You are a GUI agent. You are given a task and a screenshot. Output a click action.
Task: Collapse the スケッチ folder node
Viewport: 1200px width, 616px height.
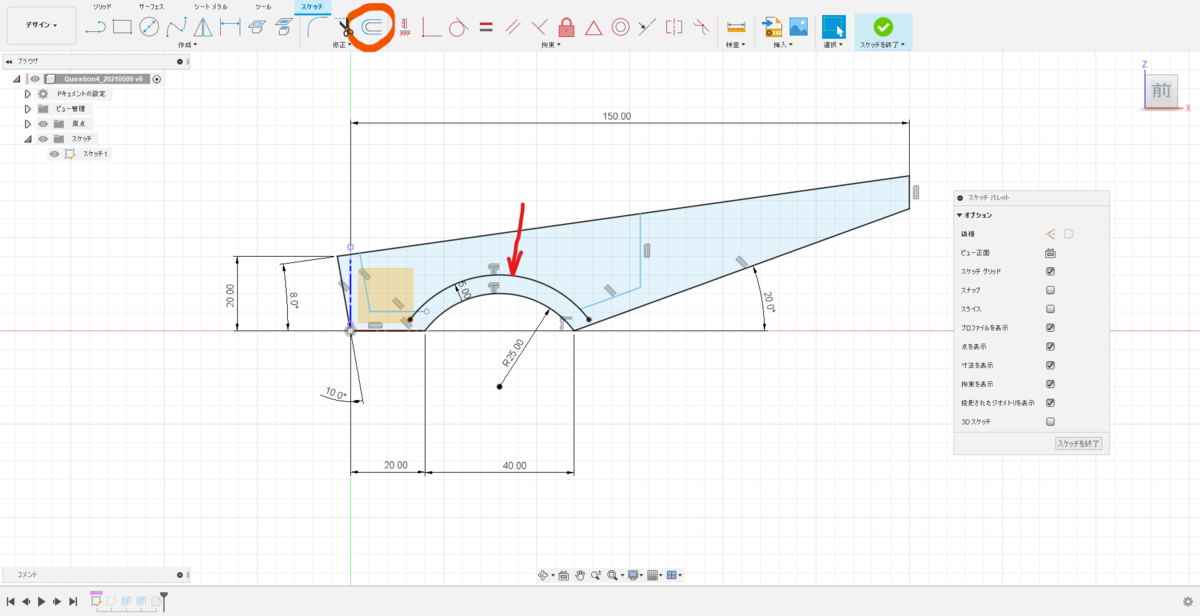click(x=28, y=139)
